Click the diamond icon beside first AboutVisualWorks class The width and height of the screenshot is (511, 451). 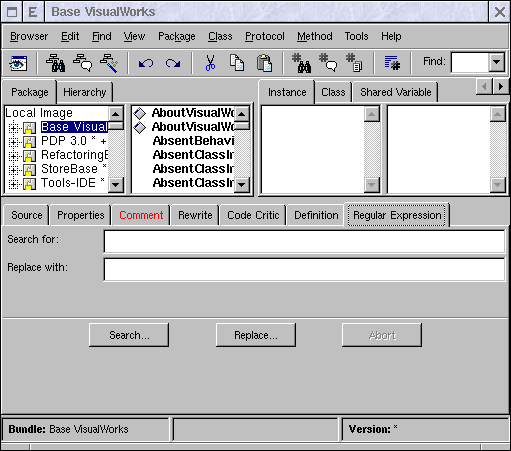tap(140, 113)
